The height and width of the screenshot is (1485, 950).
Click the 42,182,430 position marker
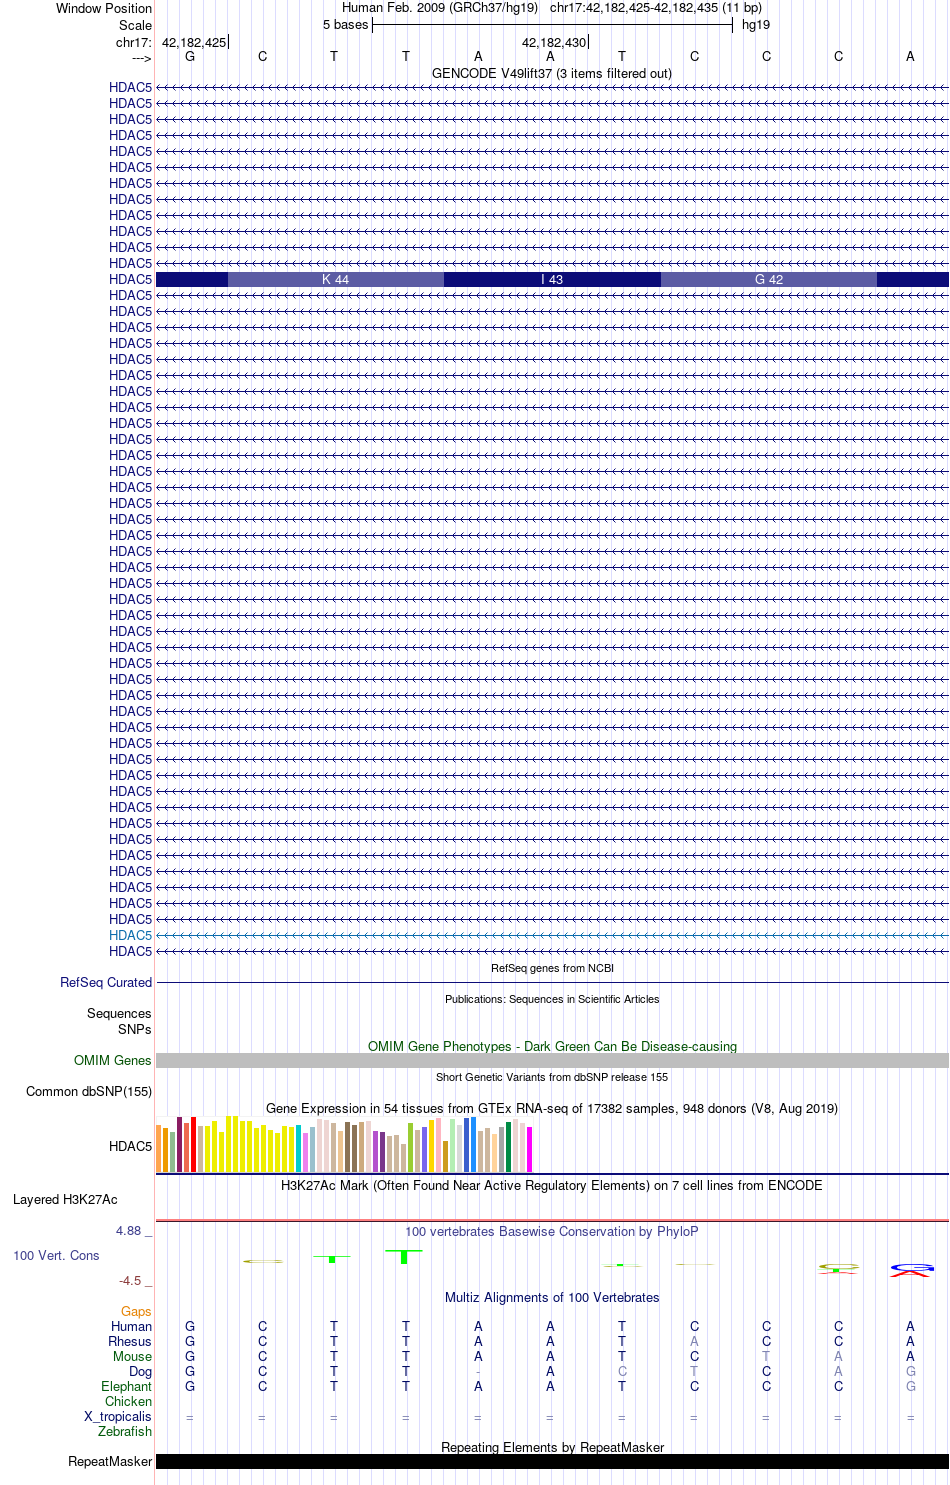click(x=554, y=43)
